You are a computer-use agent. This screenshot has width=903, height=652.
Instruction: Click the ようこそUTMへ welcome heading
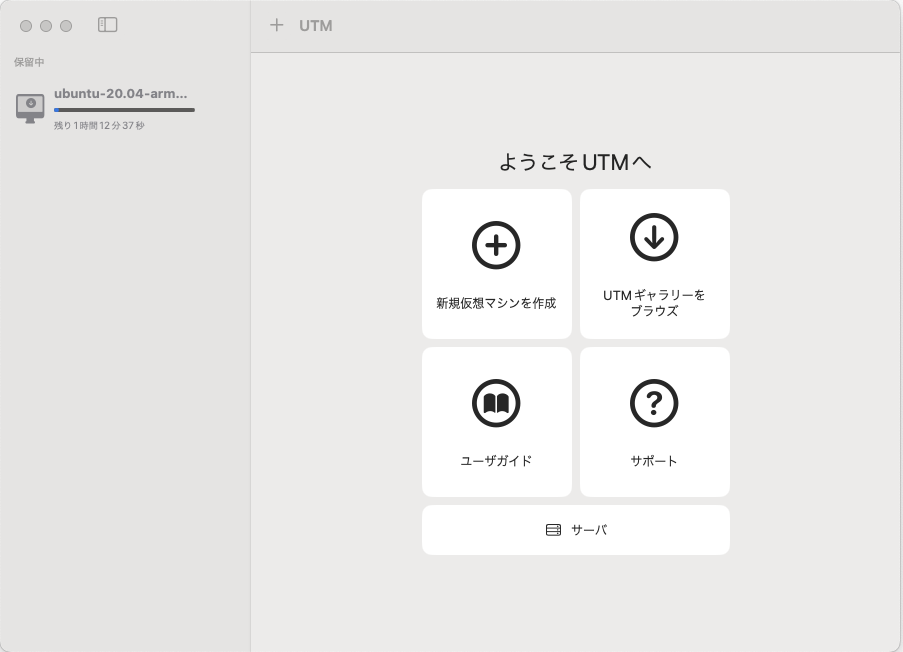point(576,161)
